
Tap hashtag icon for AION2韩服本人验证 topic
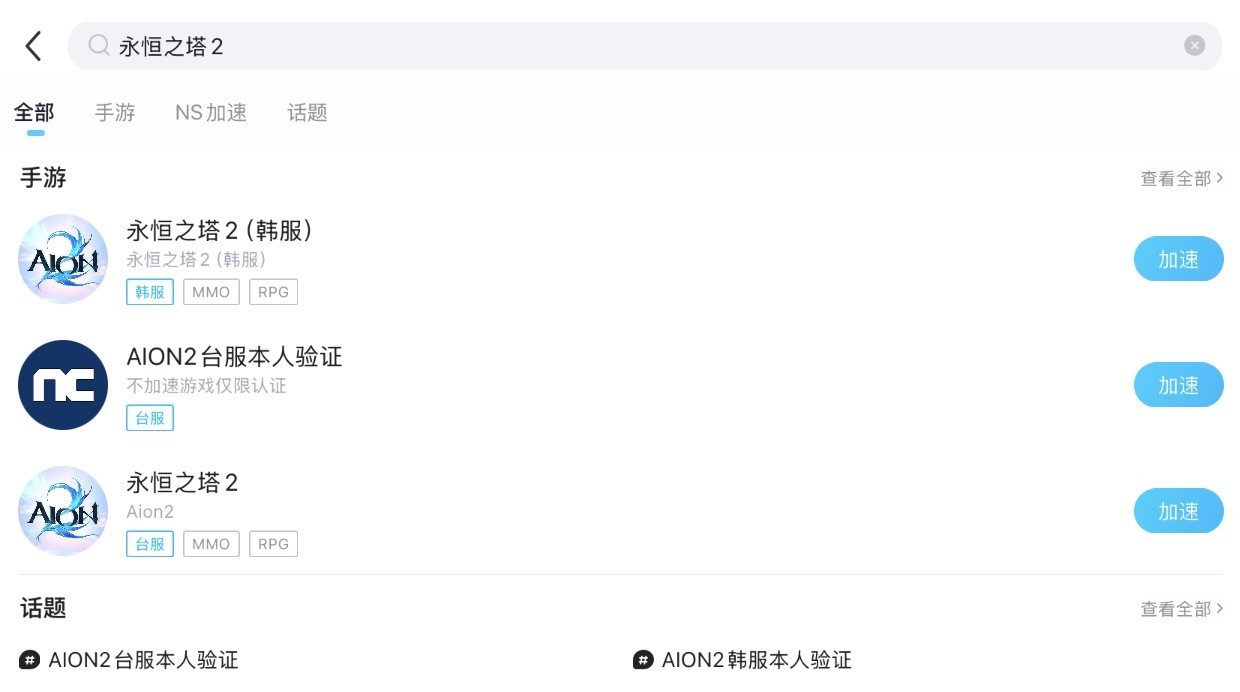click(643, 660)
